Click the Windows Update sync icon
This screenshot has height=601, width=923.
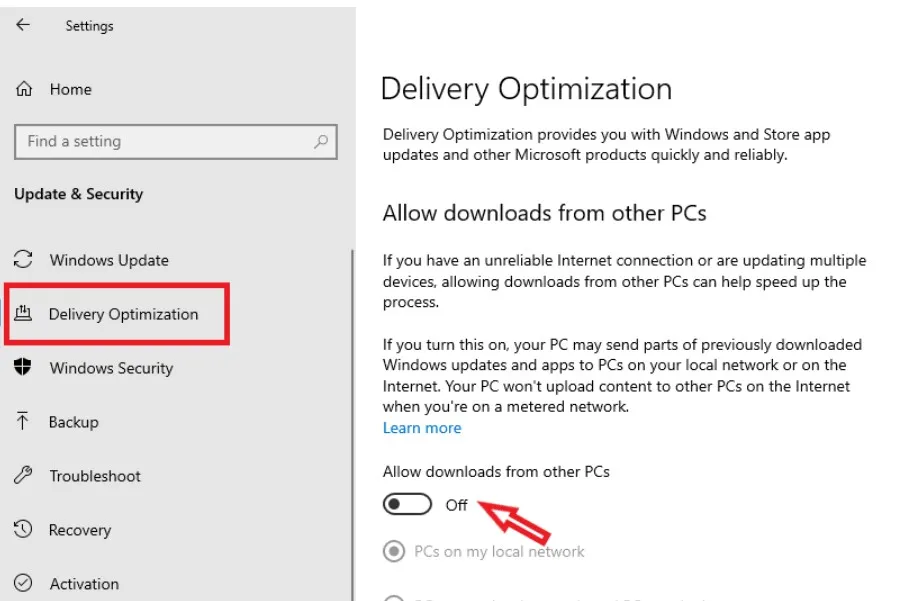click(24, 260)
